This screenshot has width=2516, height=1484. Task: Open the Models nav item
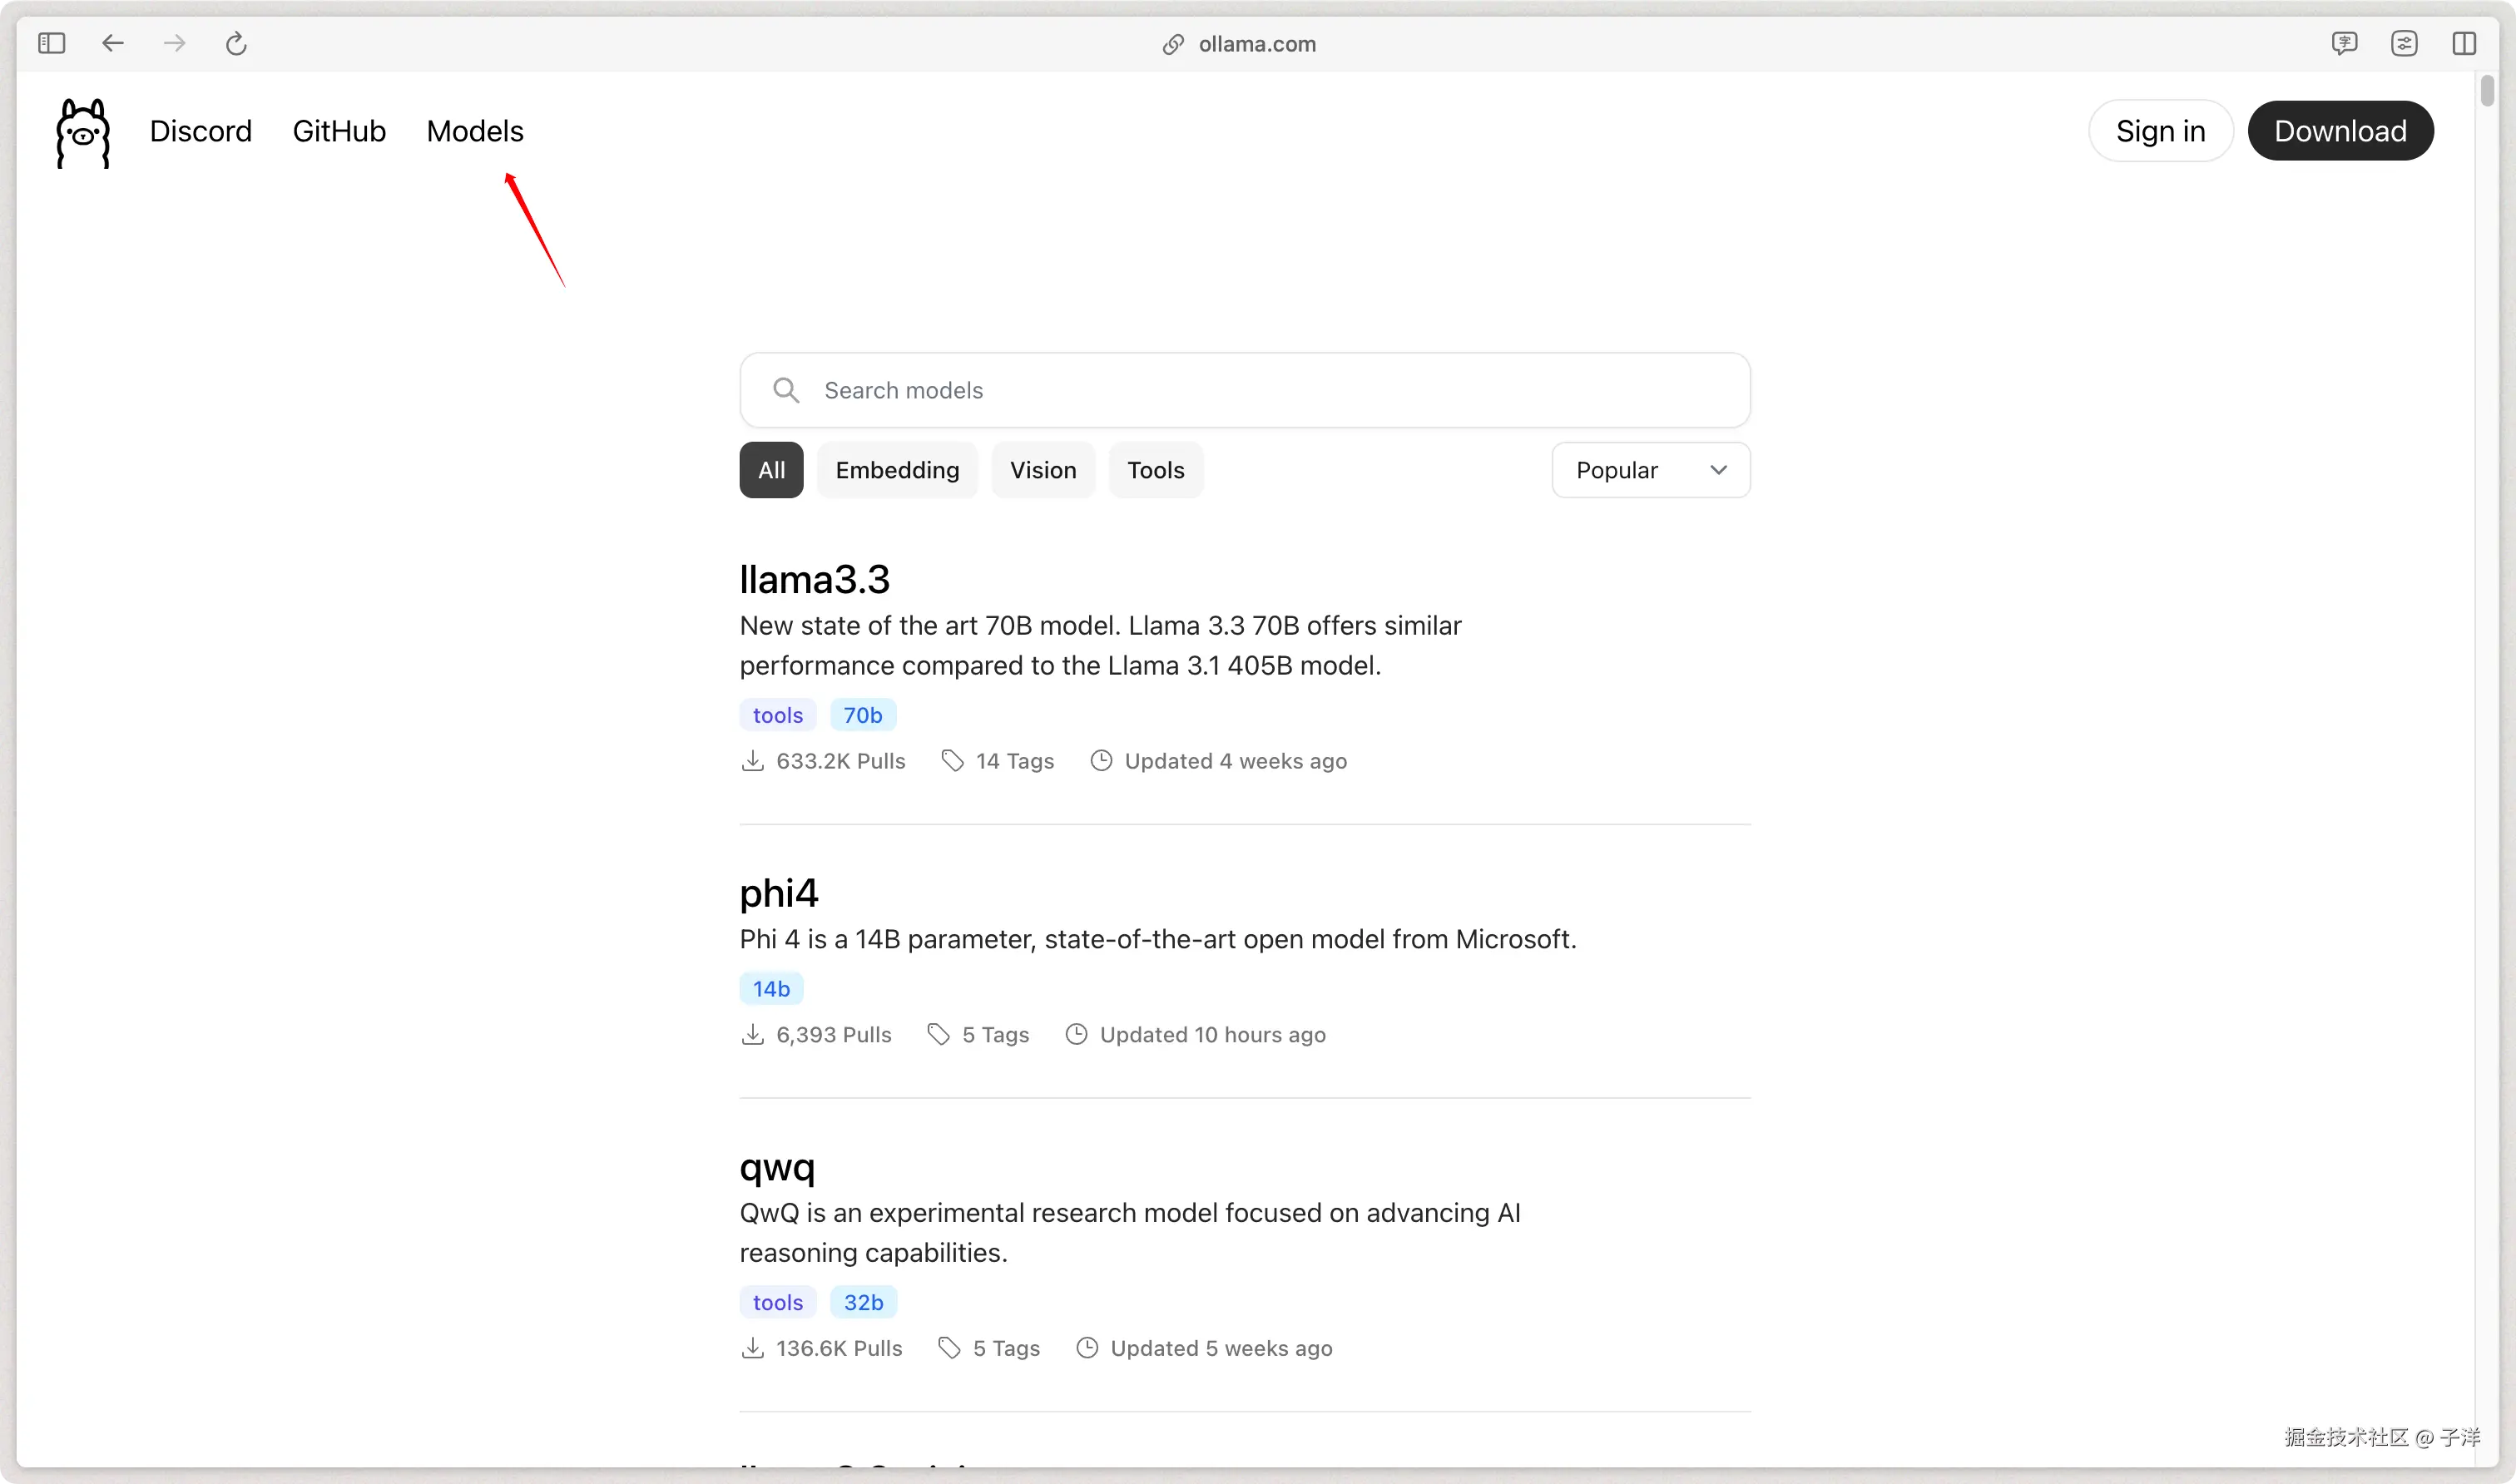pyautogui.click(x=475, y=131)
